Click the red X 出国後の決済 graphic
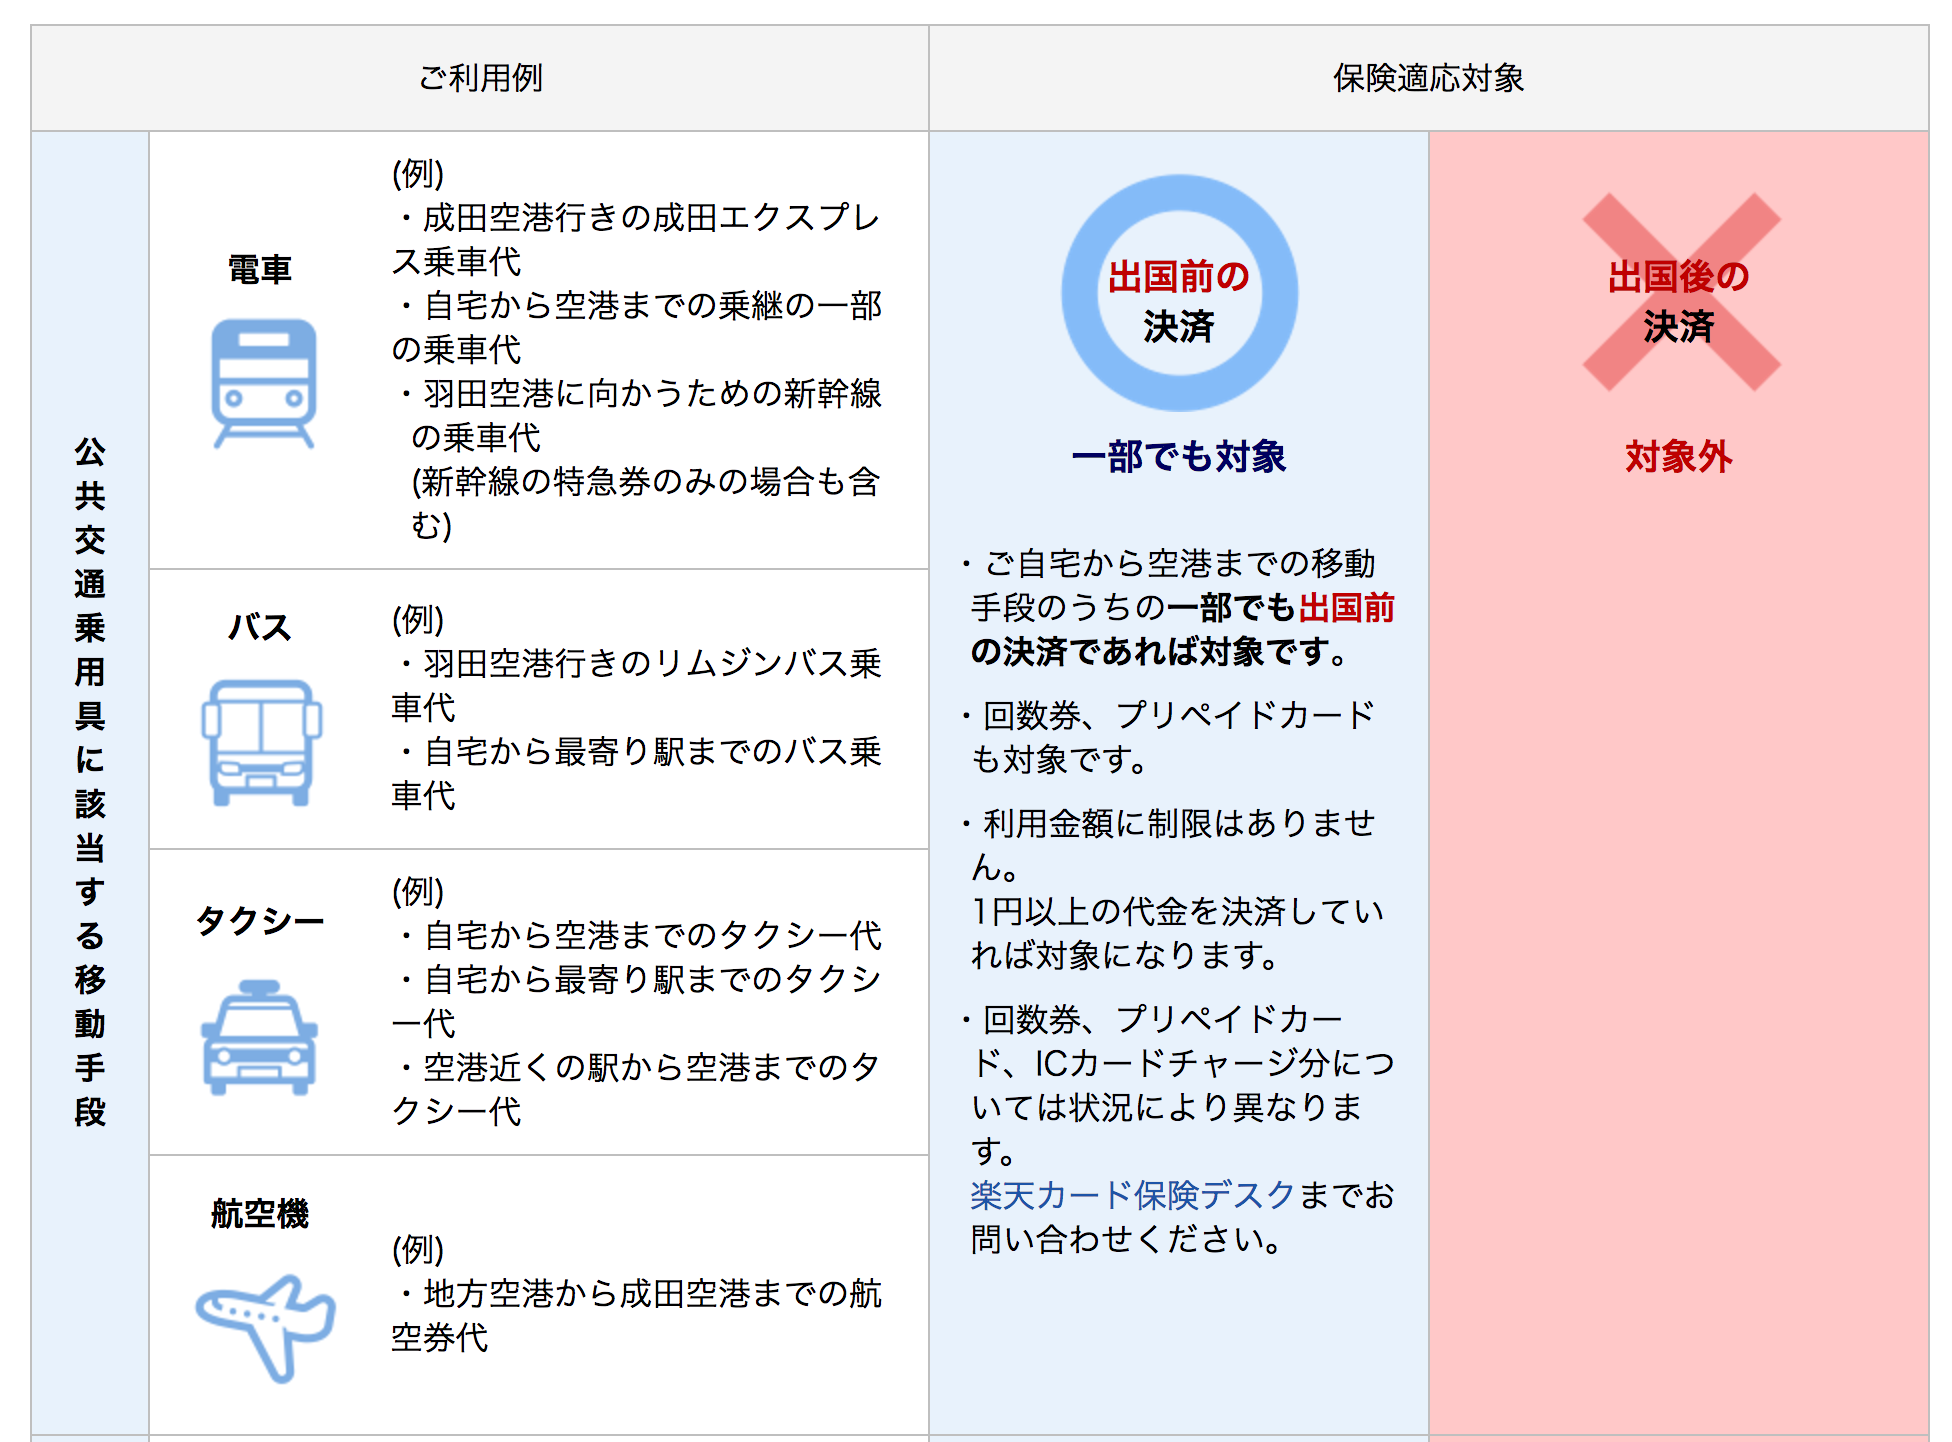The width and height of the screenshot is (1952, 1442). [x=1680, y=293]
